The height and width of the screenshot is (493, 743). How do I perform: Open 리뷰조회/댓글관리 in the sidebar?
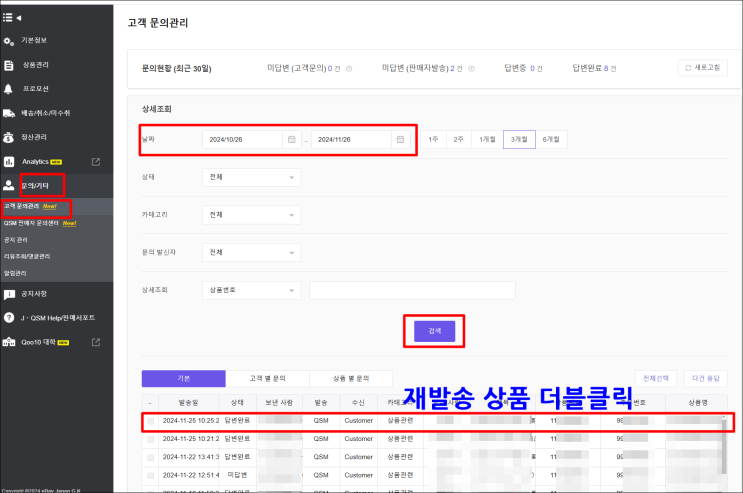click(x=27, y=256)
